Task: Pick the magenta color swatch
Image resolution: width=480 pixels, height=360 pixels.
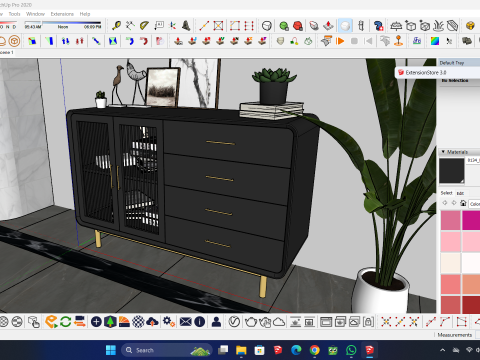Action: [x=471, y=220]
